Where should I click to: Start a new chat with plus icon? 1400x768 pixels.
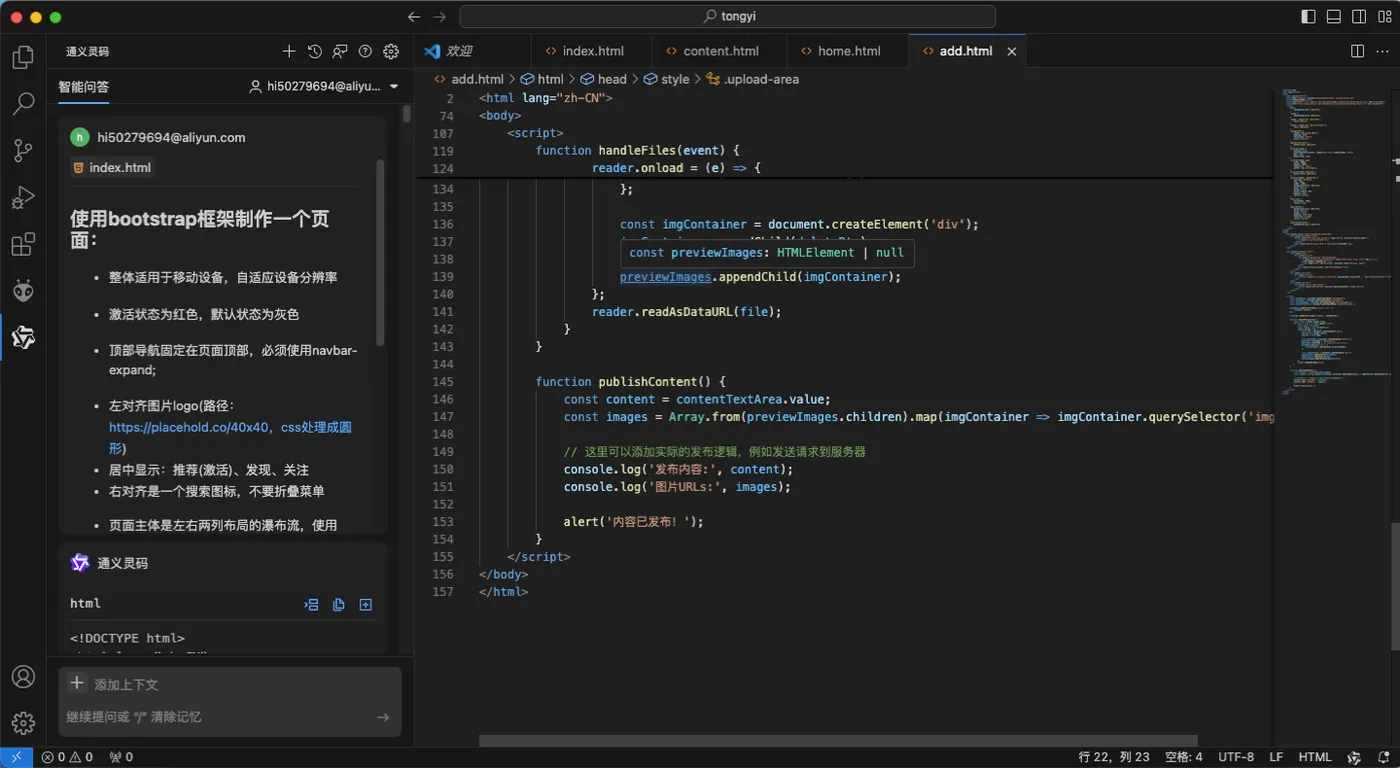(x=289, y=51)
